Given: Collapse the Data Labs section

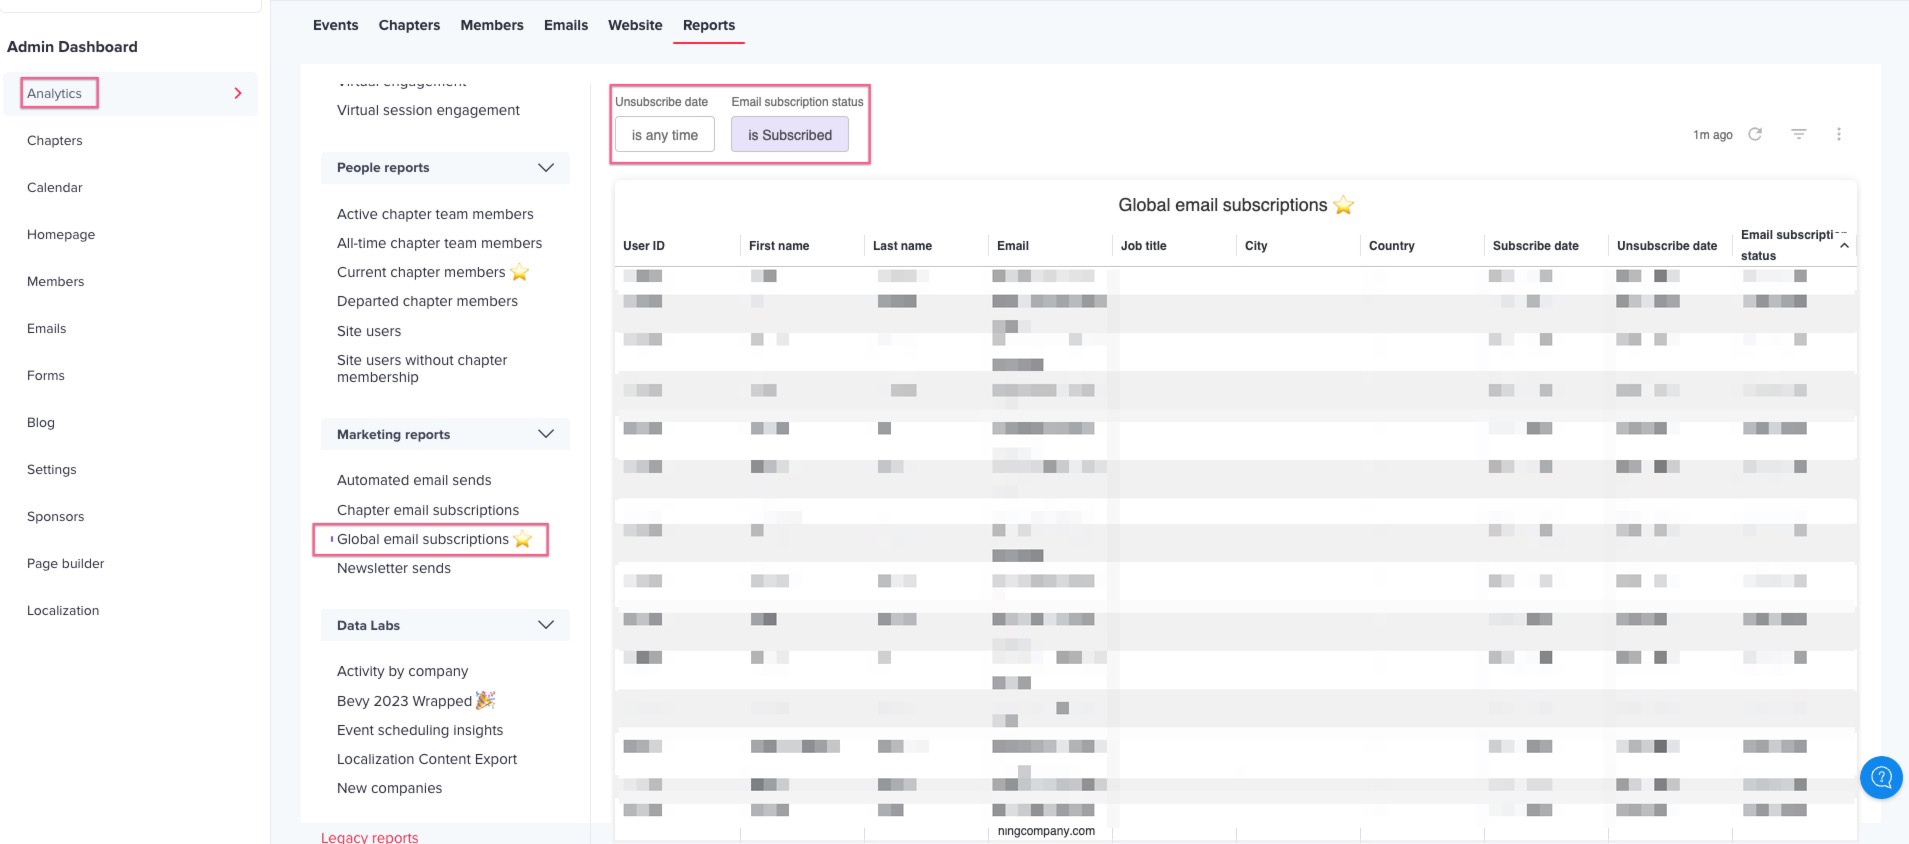Looking at the screenshot, I should 545,625.
